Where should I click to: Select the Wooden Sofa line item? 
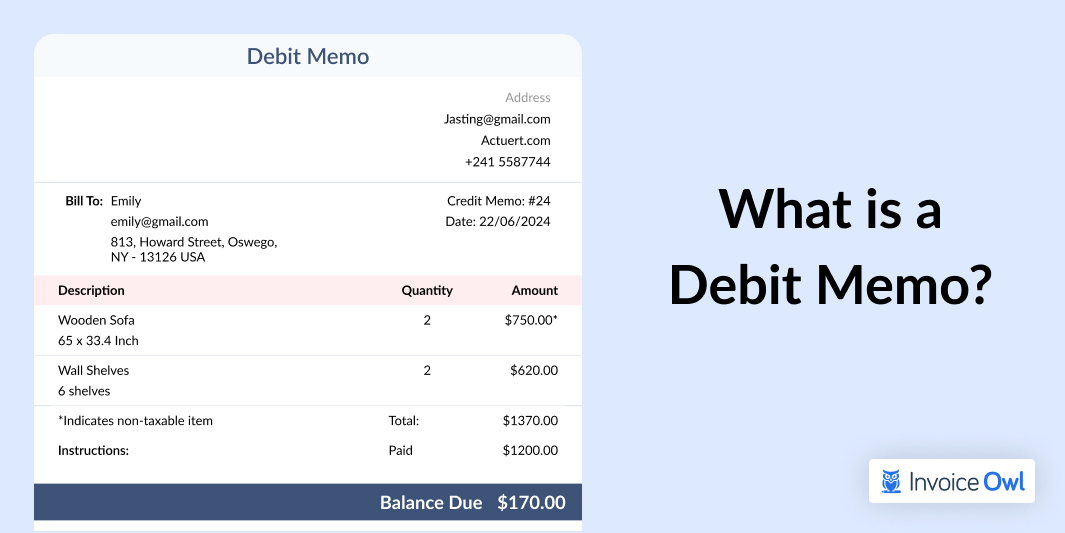[x=96, y=321]
